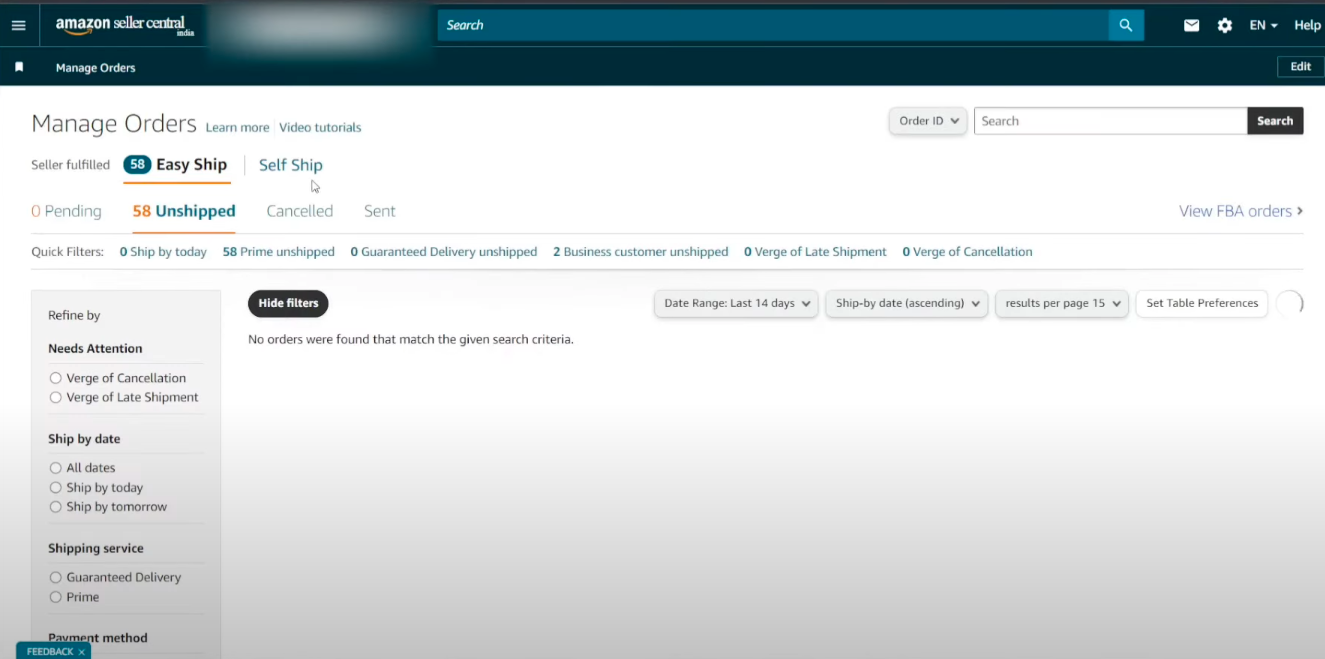Screen dimensions: 1325x659
Task: Apply 58 Prime unshipped quick filter
Action: pos(279,252)
